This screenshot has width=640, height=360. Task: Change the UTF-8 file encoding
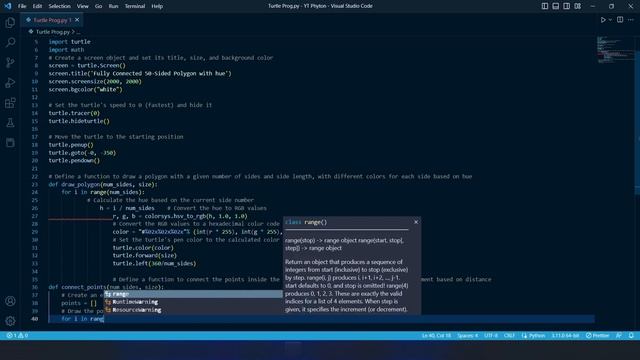(x=491, y=336)
